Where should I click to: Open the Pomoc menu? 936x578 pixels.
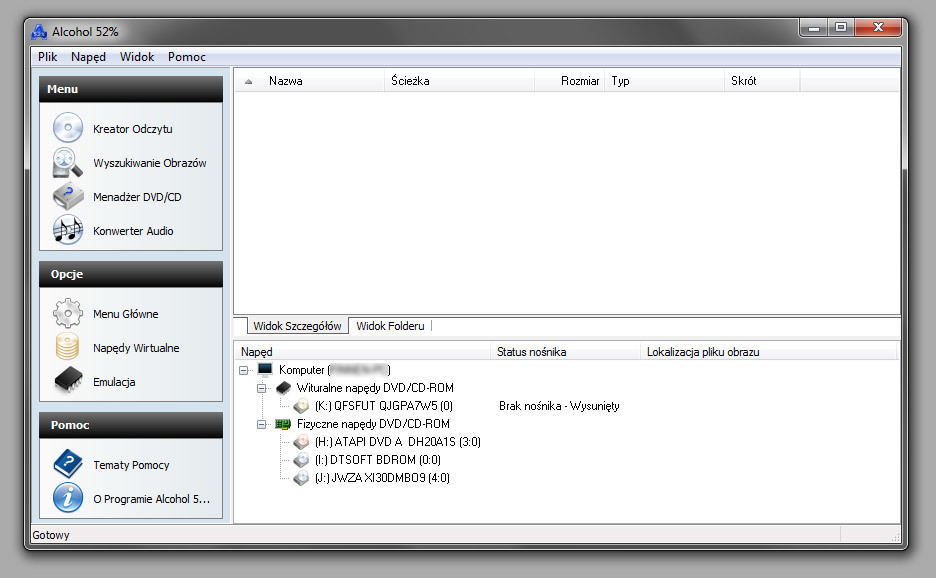187,57
